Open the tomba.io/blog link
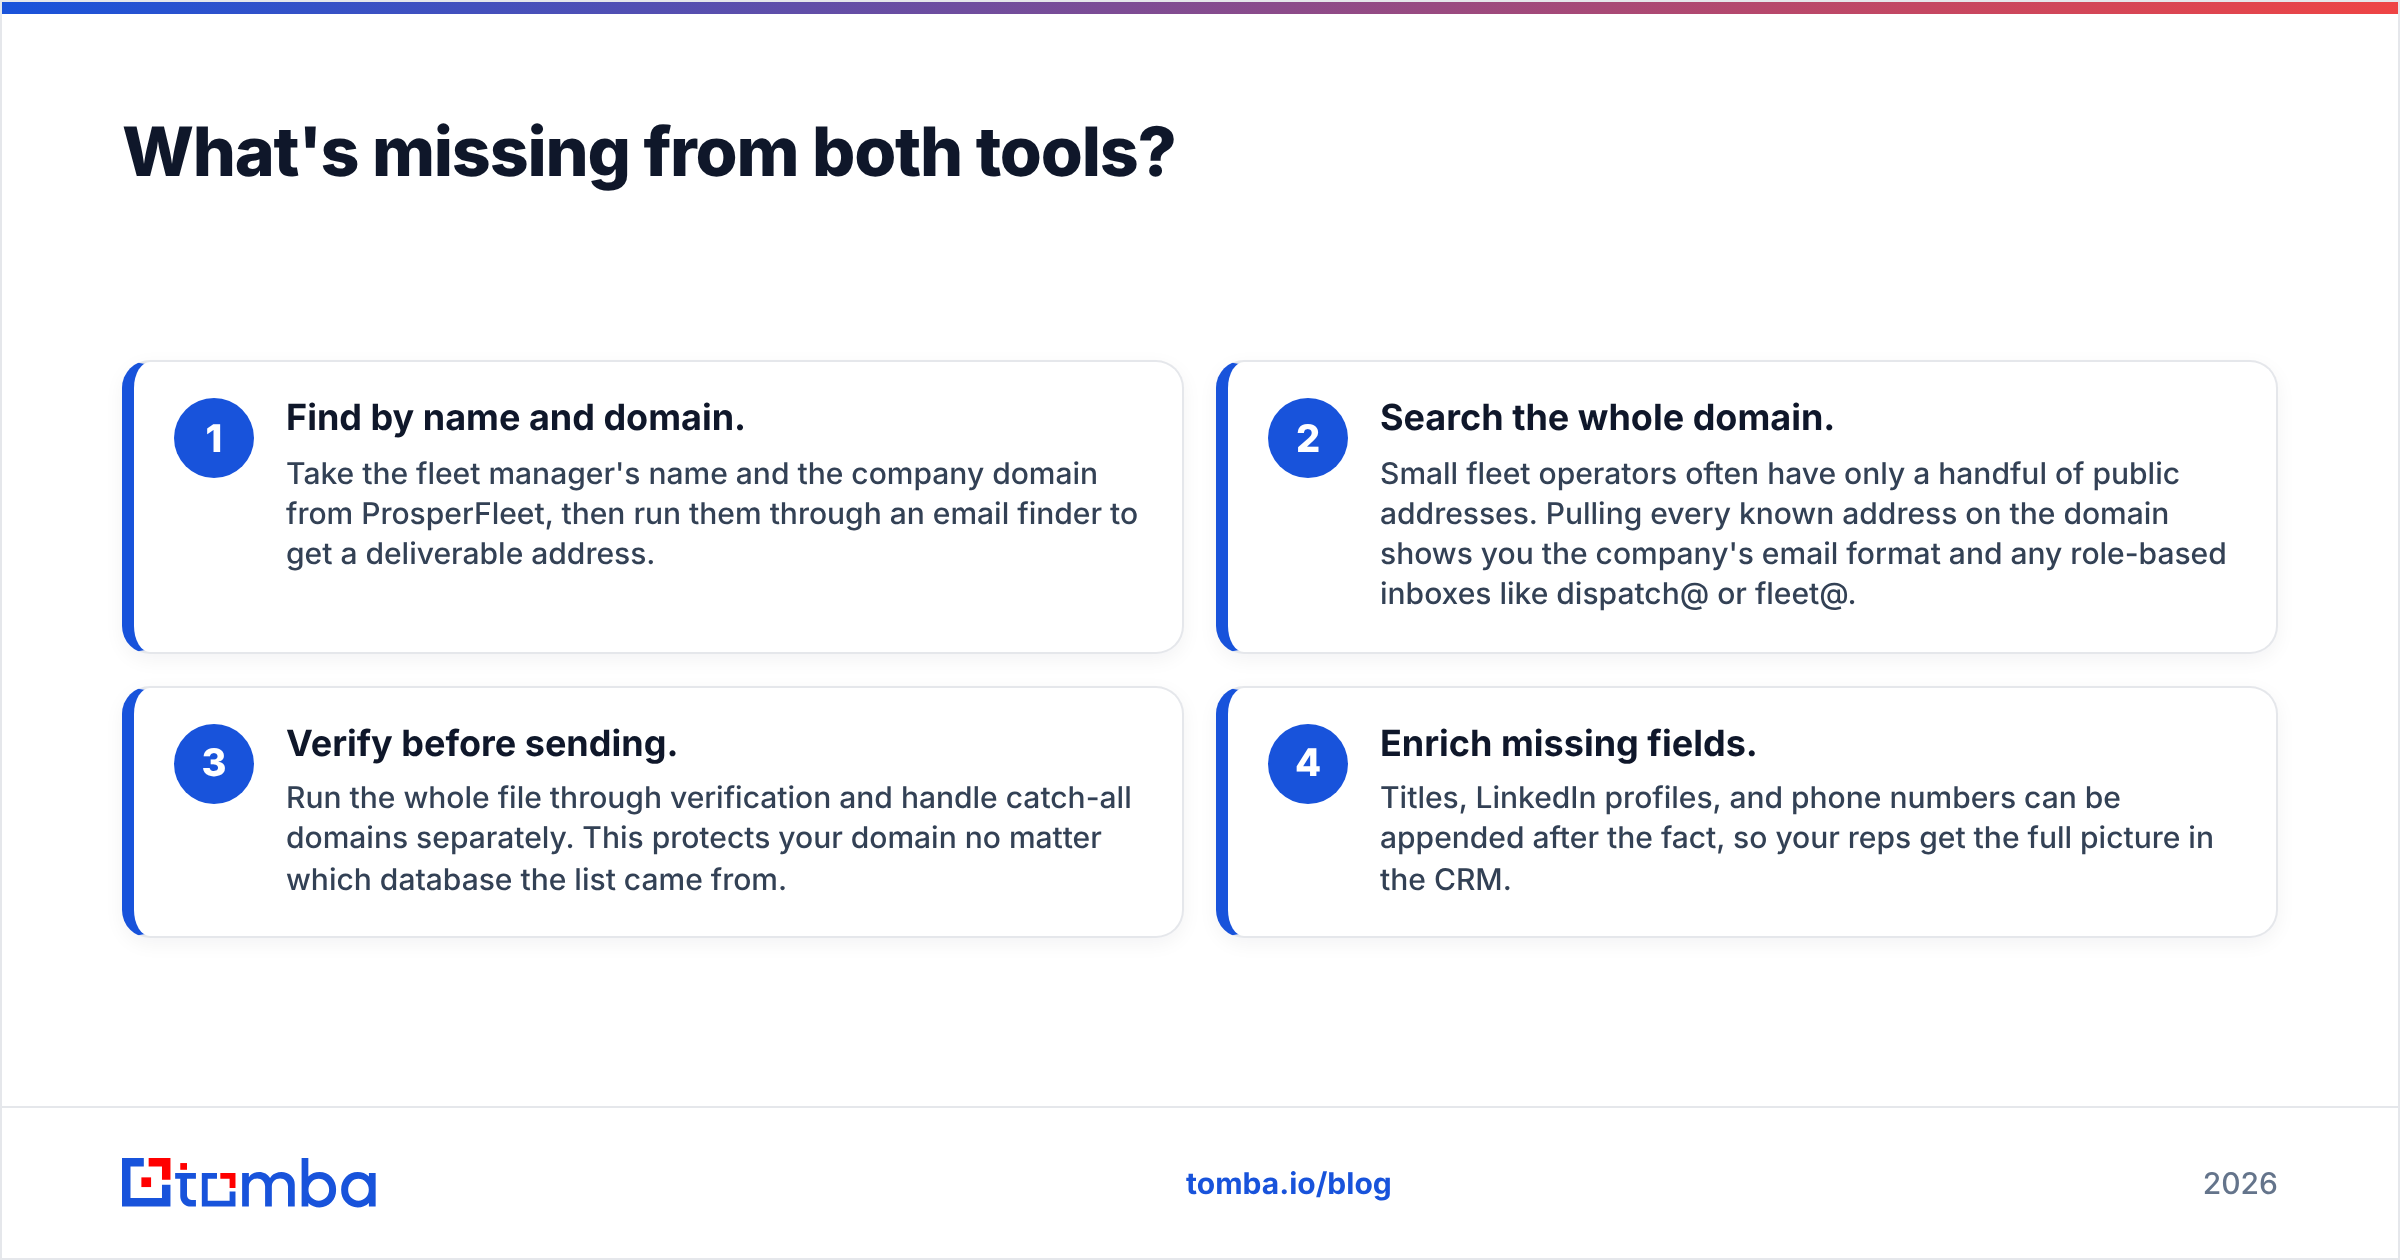 (x=1288, y=1184)
